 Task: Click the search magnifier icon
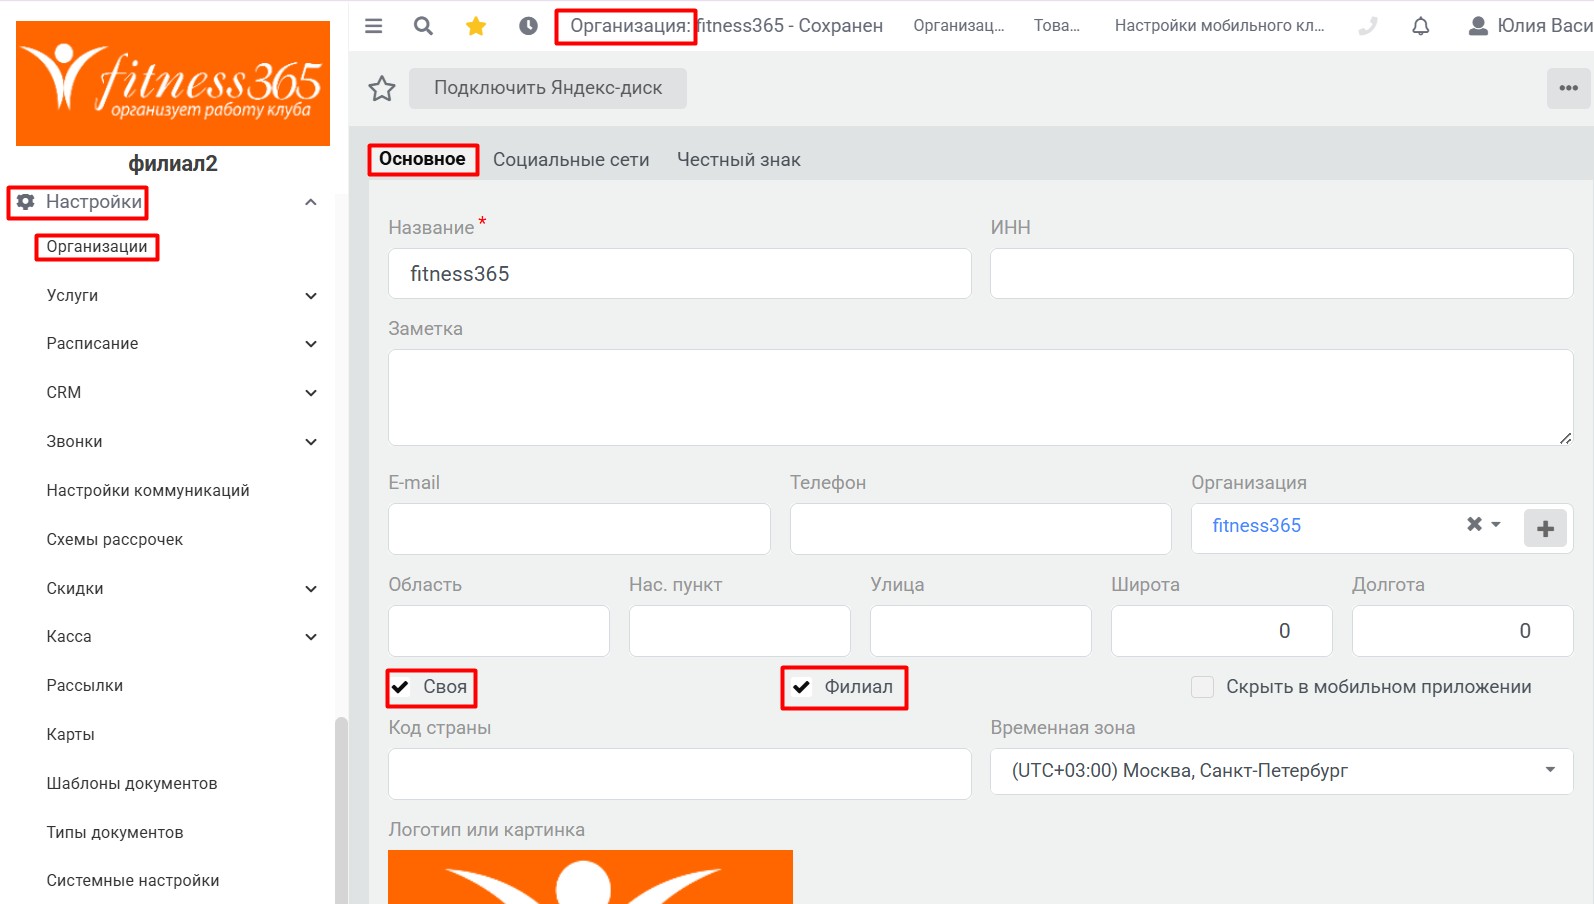[x=424, y=26]
